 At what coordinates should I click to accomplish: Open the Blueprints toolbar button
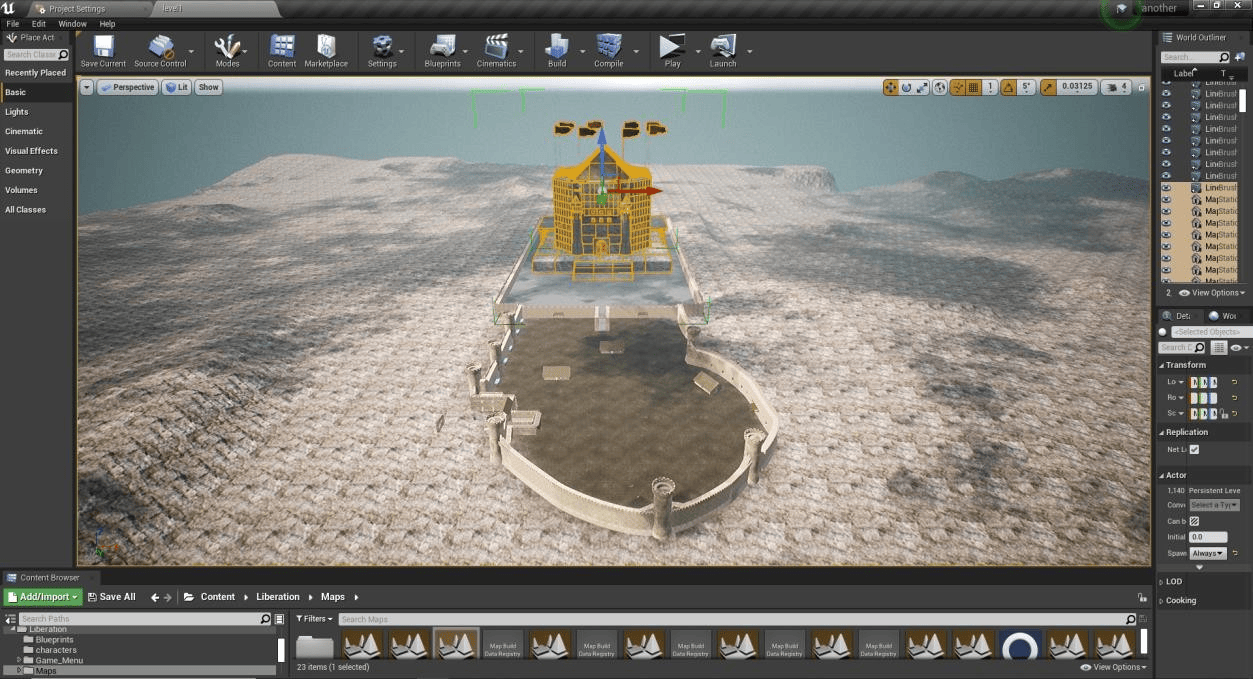[x=442, y=50]
